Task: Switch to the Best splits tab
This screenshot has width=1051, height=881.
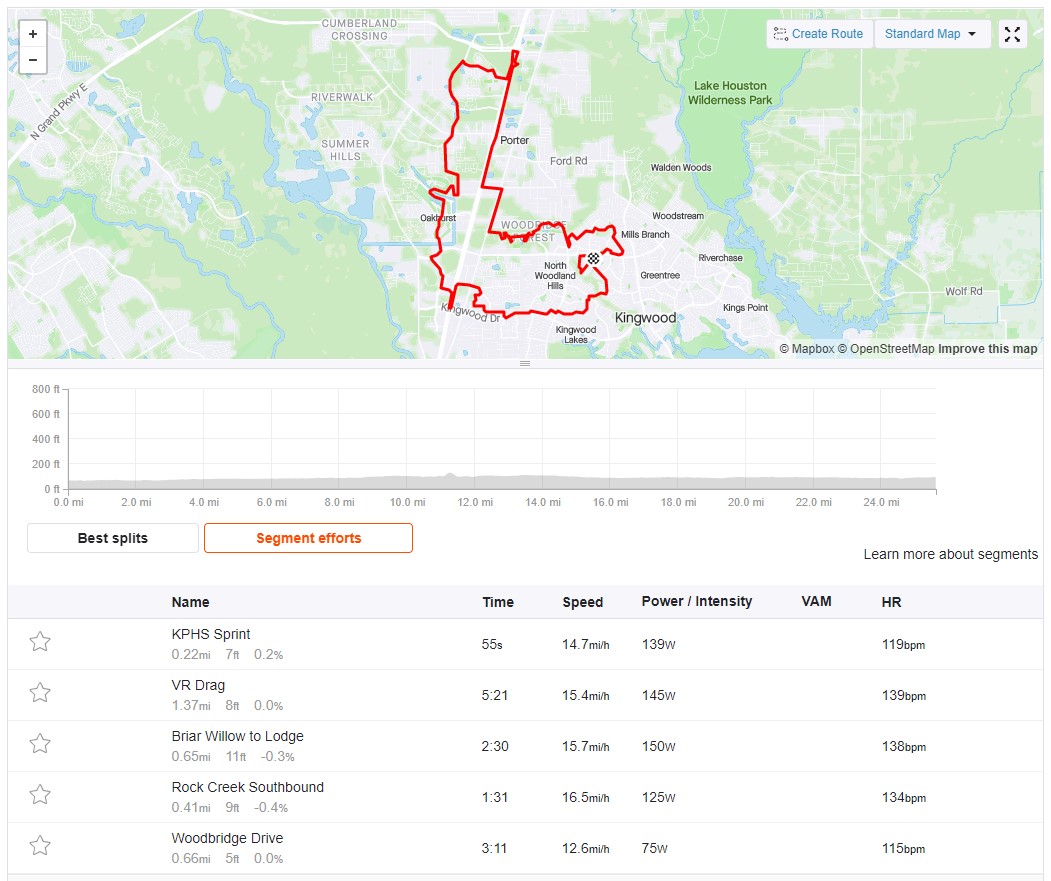Action: 113,538
